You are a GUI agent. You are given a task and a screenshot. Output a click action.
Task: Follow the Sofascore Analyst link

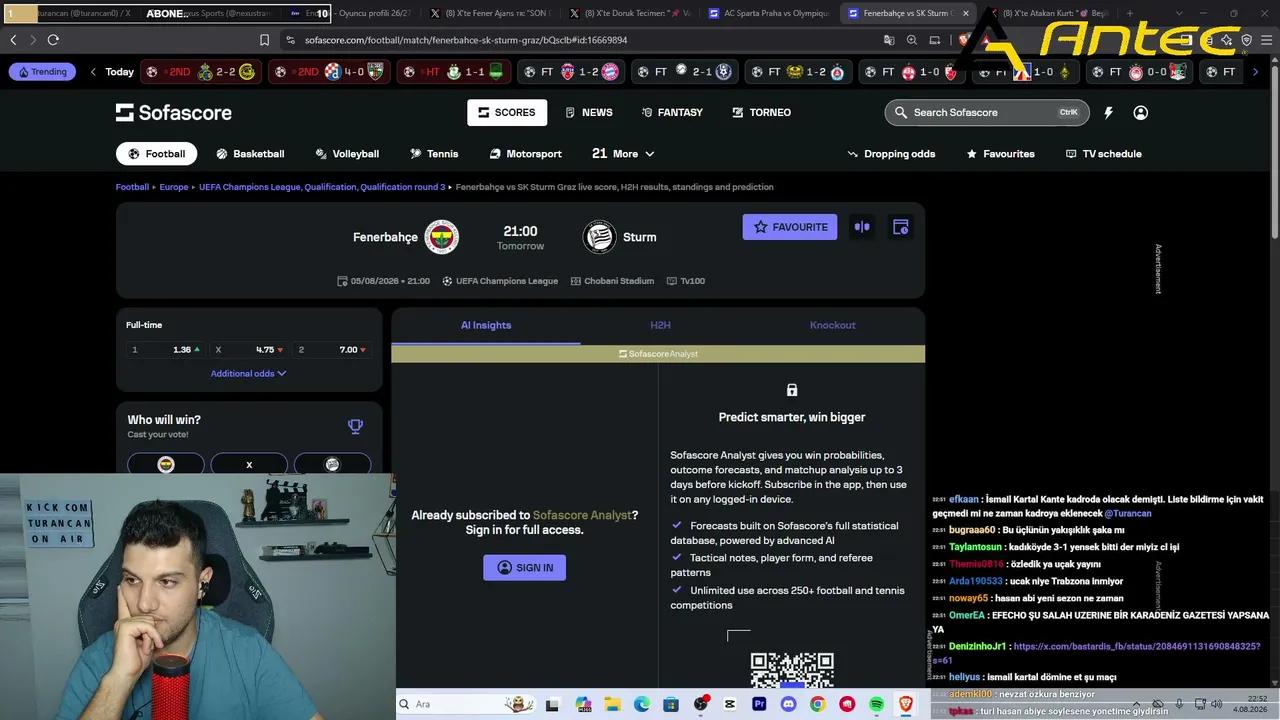[x=582, y=515]
